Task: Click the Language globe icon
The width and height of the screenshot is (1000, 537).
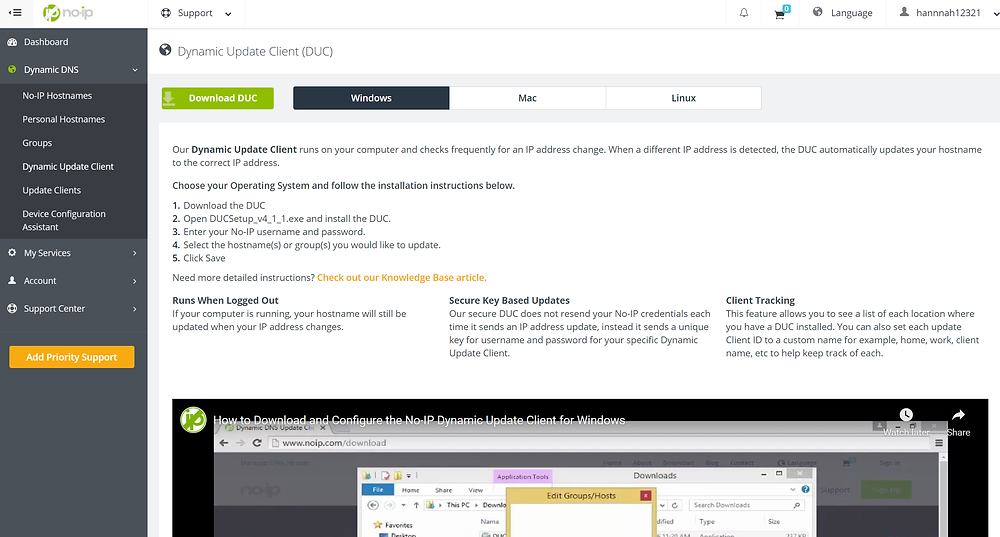Action: click(x=818, y=12)
